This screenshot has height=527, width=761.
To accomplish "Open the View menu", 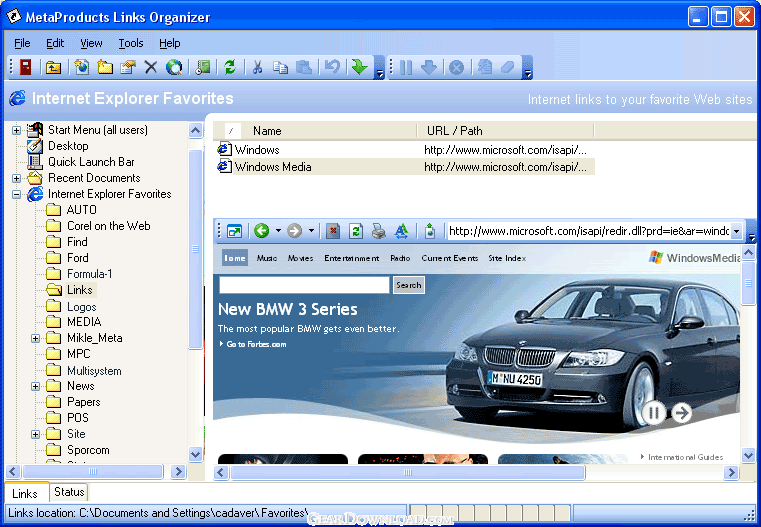I will 91,43.
